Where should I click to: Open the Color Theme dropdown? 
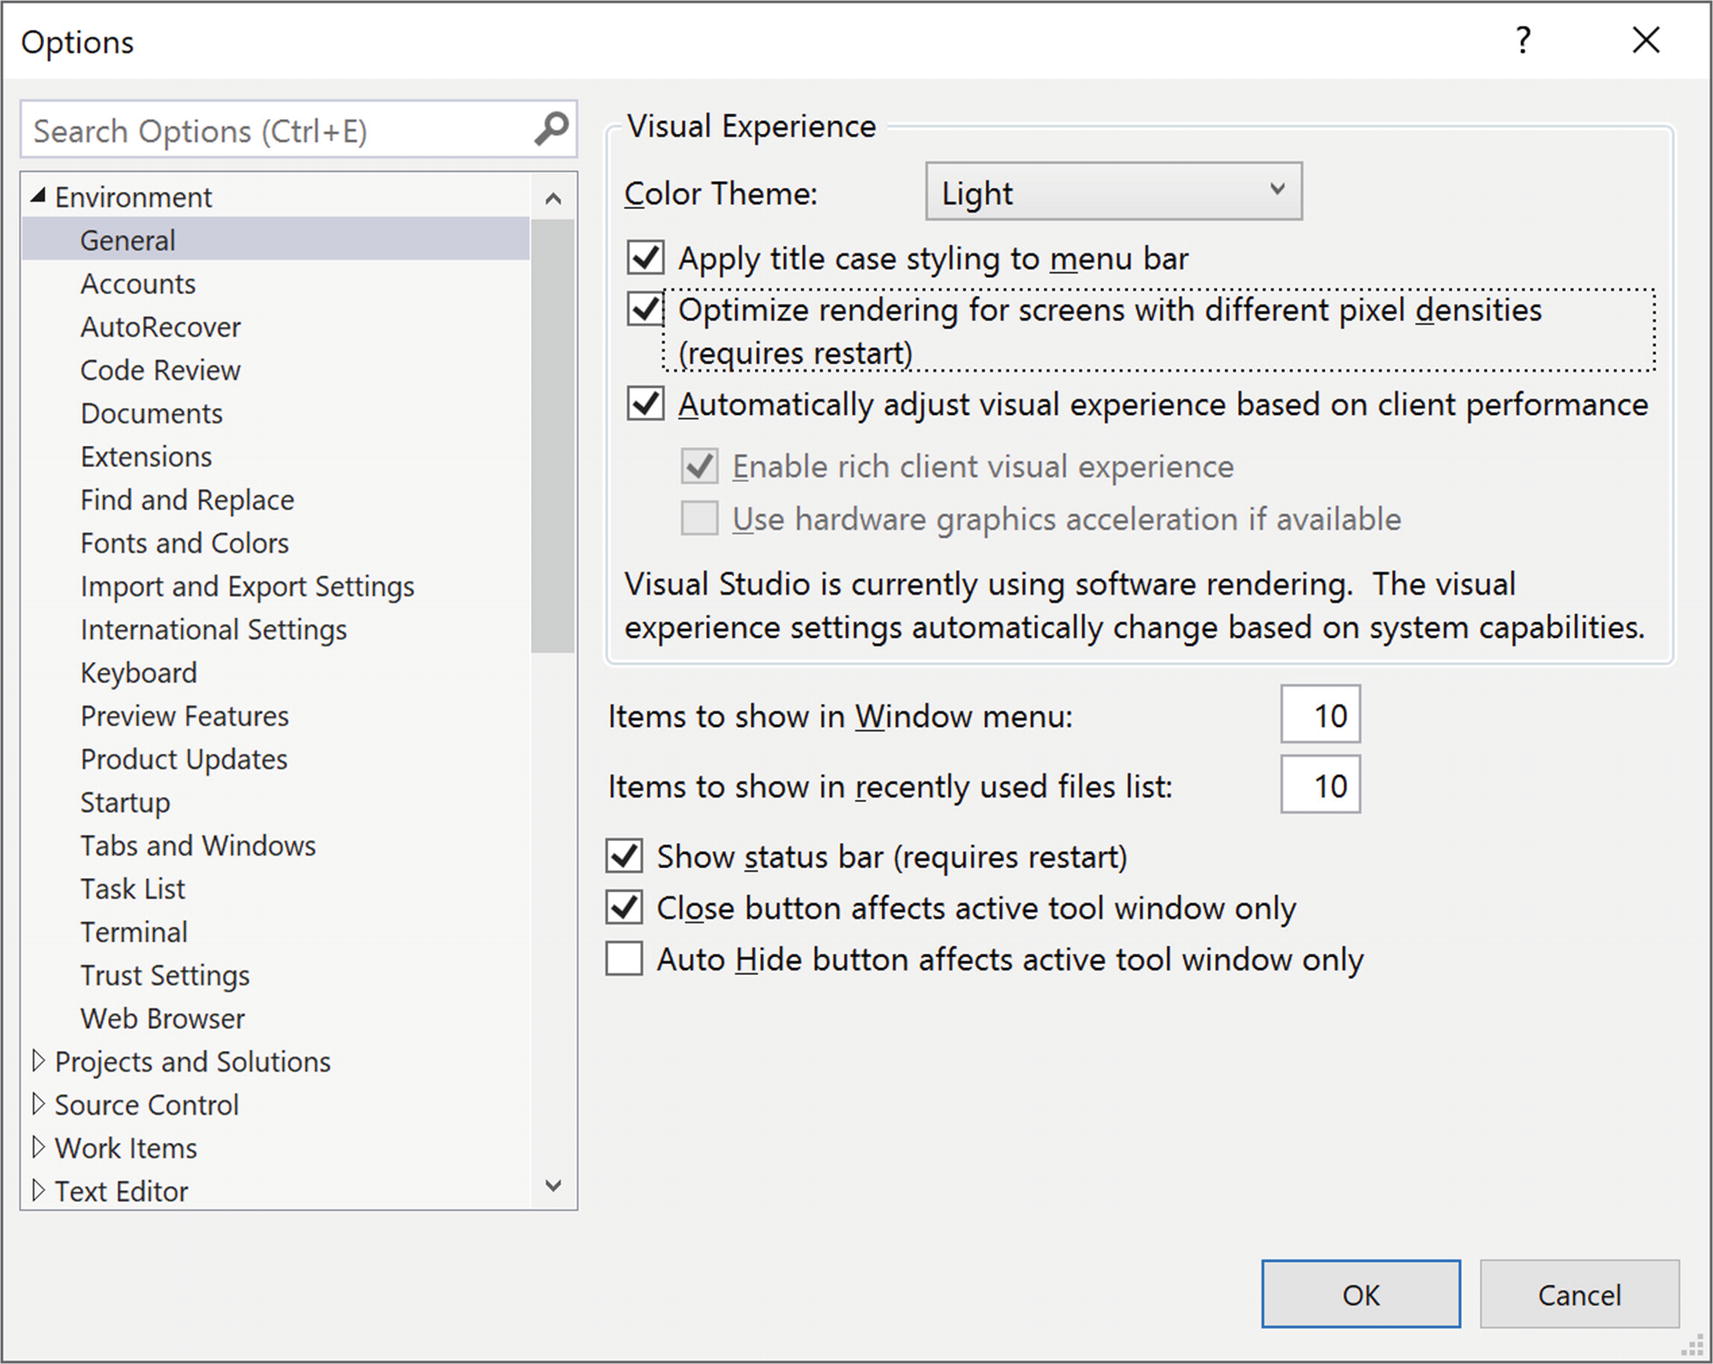click(x=1113, y=192)
